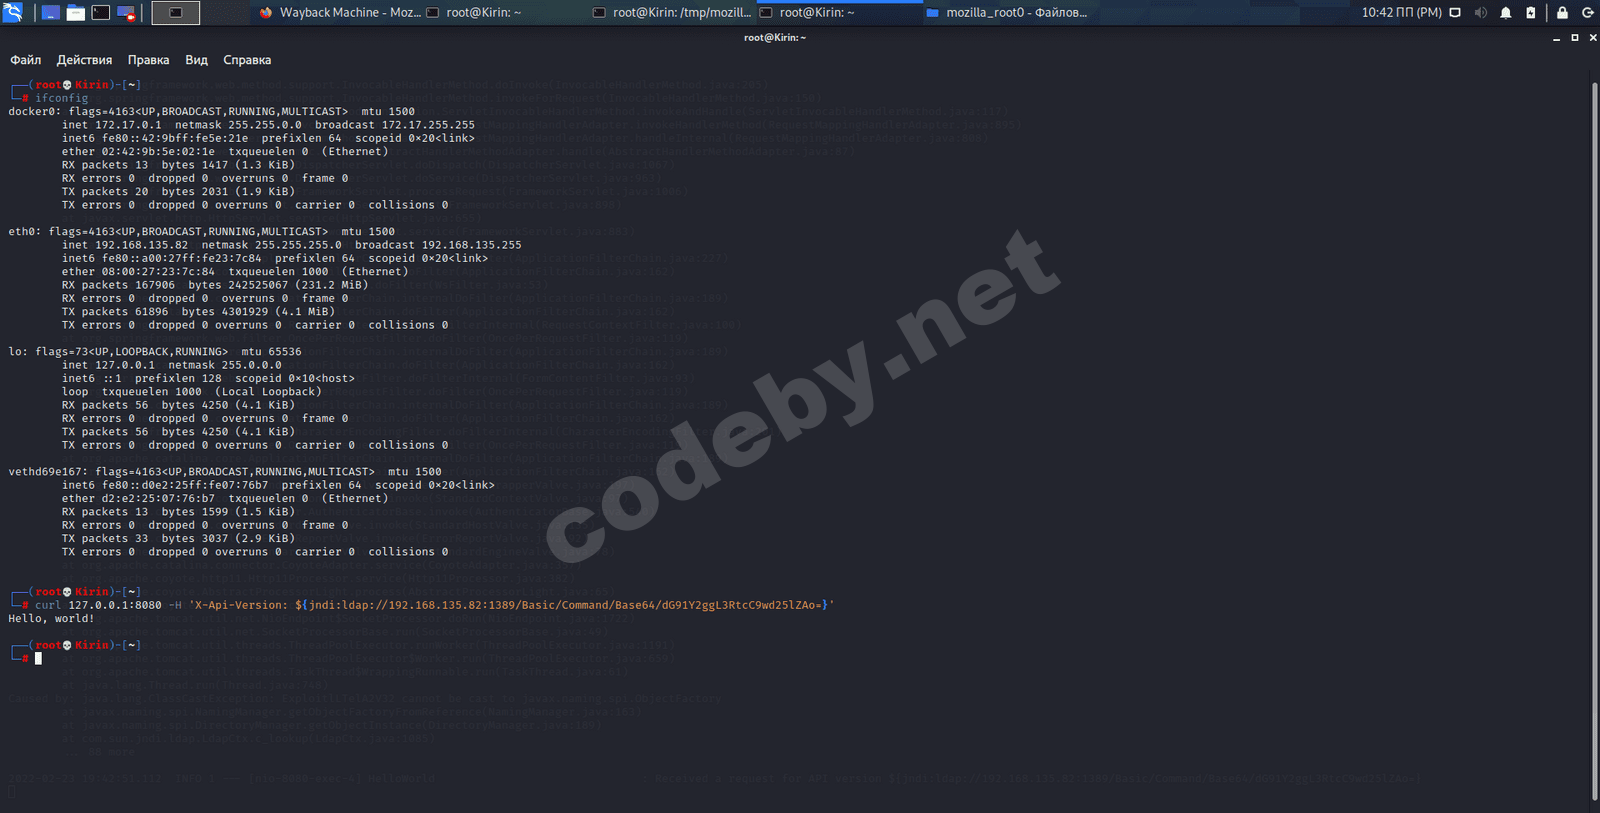Click the muted volume tray icon
Image resolution: width=1600 pixels, height=813 pixels.
coord(1480,13)
